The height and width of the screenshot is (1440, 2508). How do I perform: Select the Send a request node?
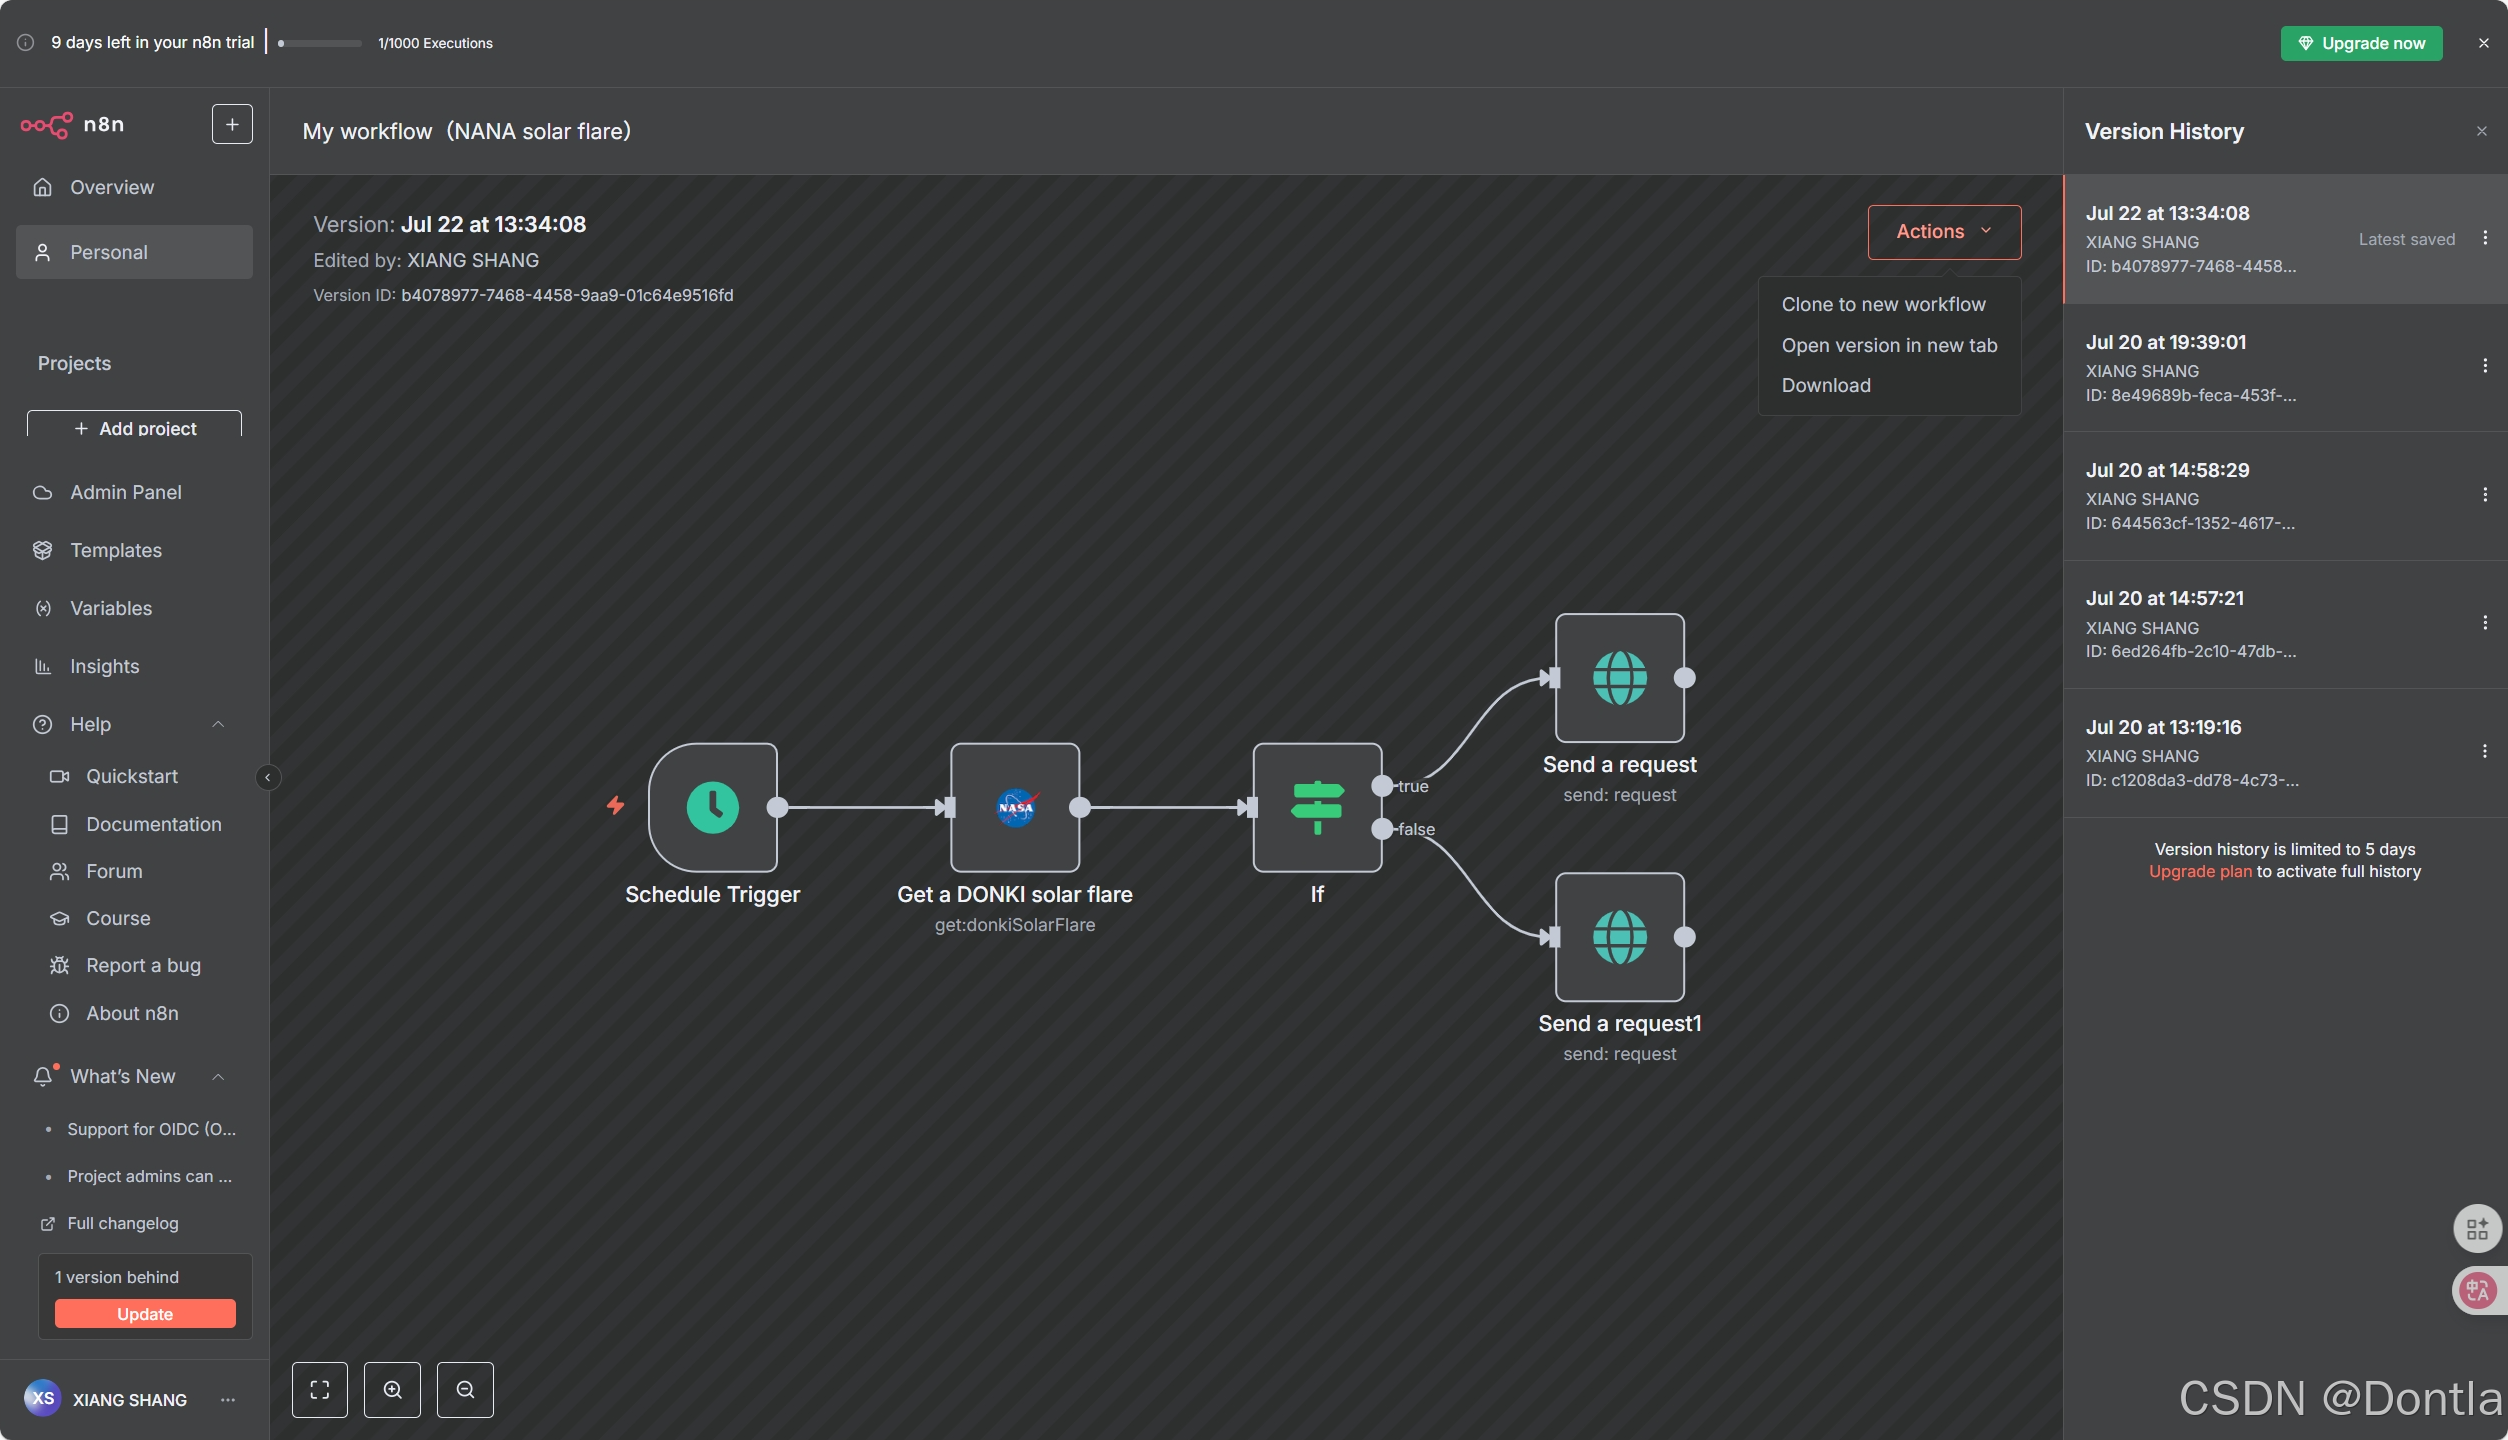click(1620, 677)
